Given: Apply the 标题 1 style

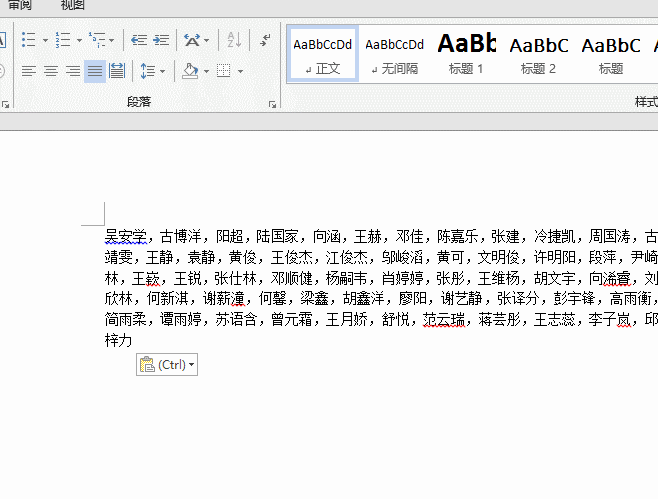Looking at the screenshot, I should [466, 54].
